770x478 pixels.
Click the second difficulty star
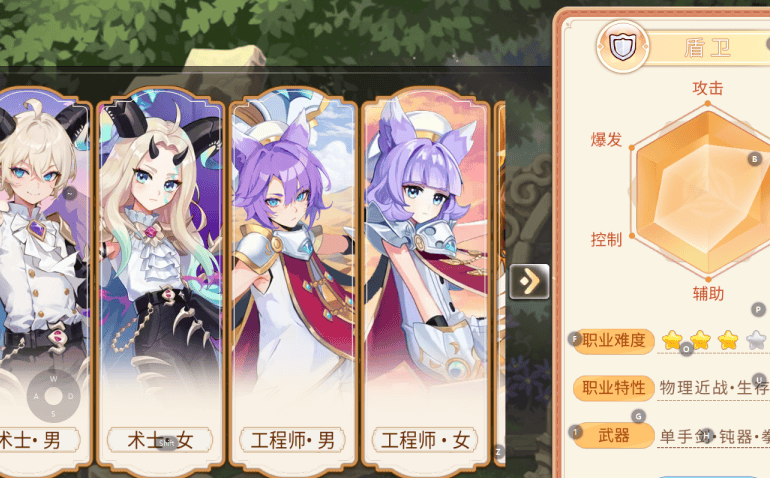[700, 340]
